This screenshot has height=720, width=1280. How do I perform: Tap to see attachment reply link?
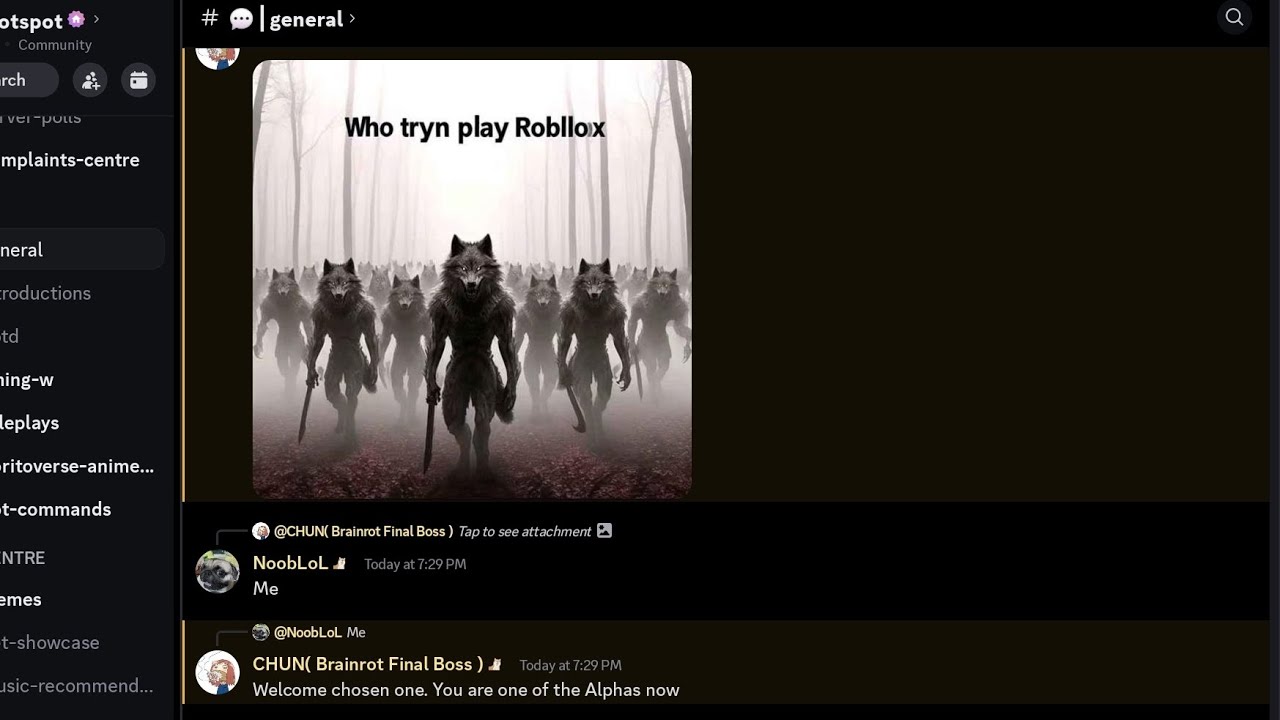[x=525, y=531]
